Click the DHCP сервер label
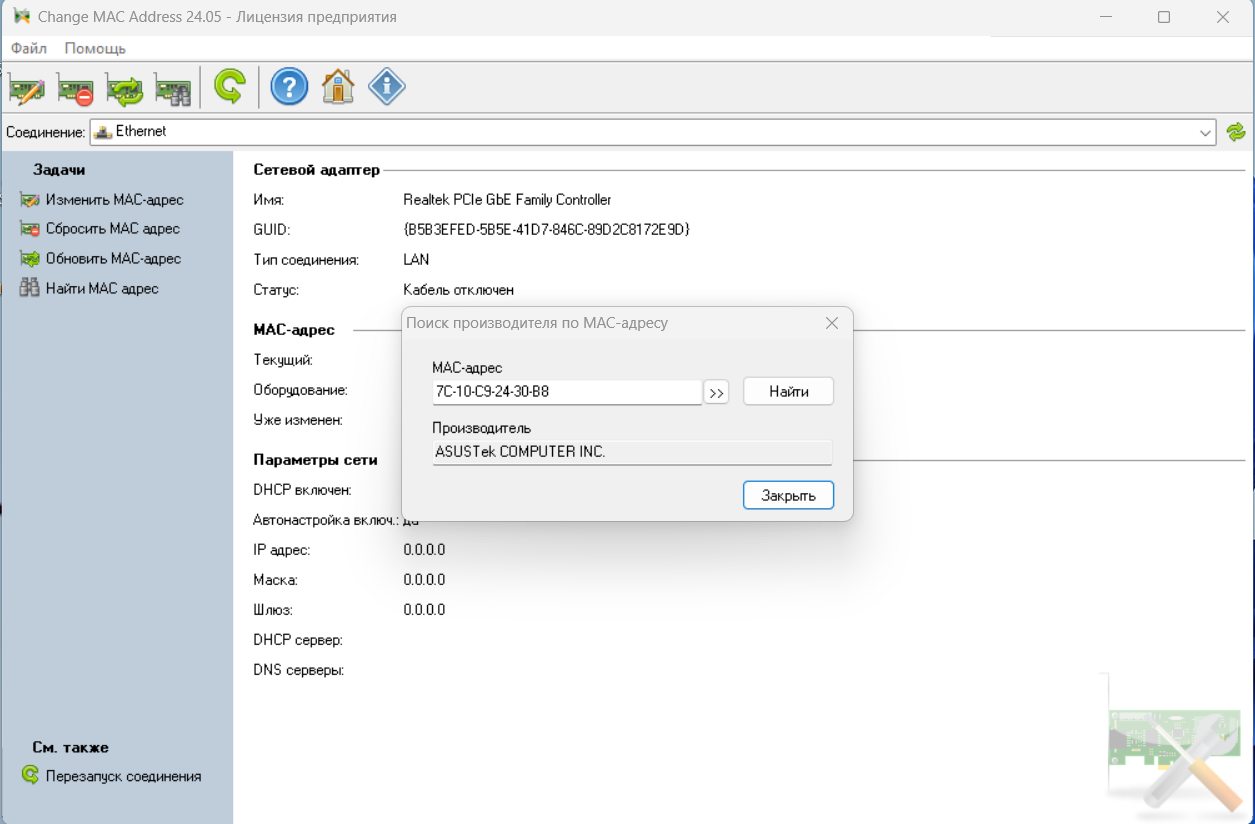 pos(298,640)
